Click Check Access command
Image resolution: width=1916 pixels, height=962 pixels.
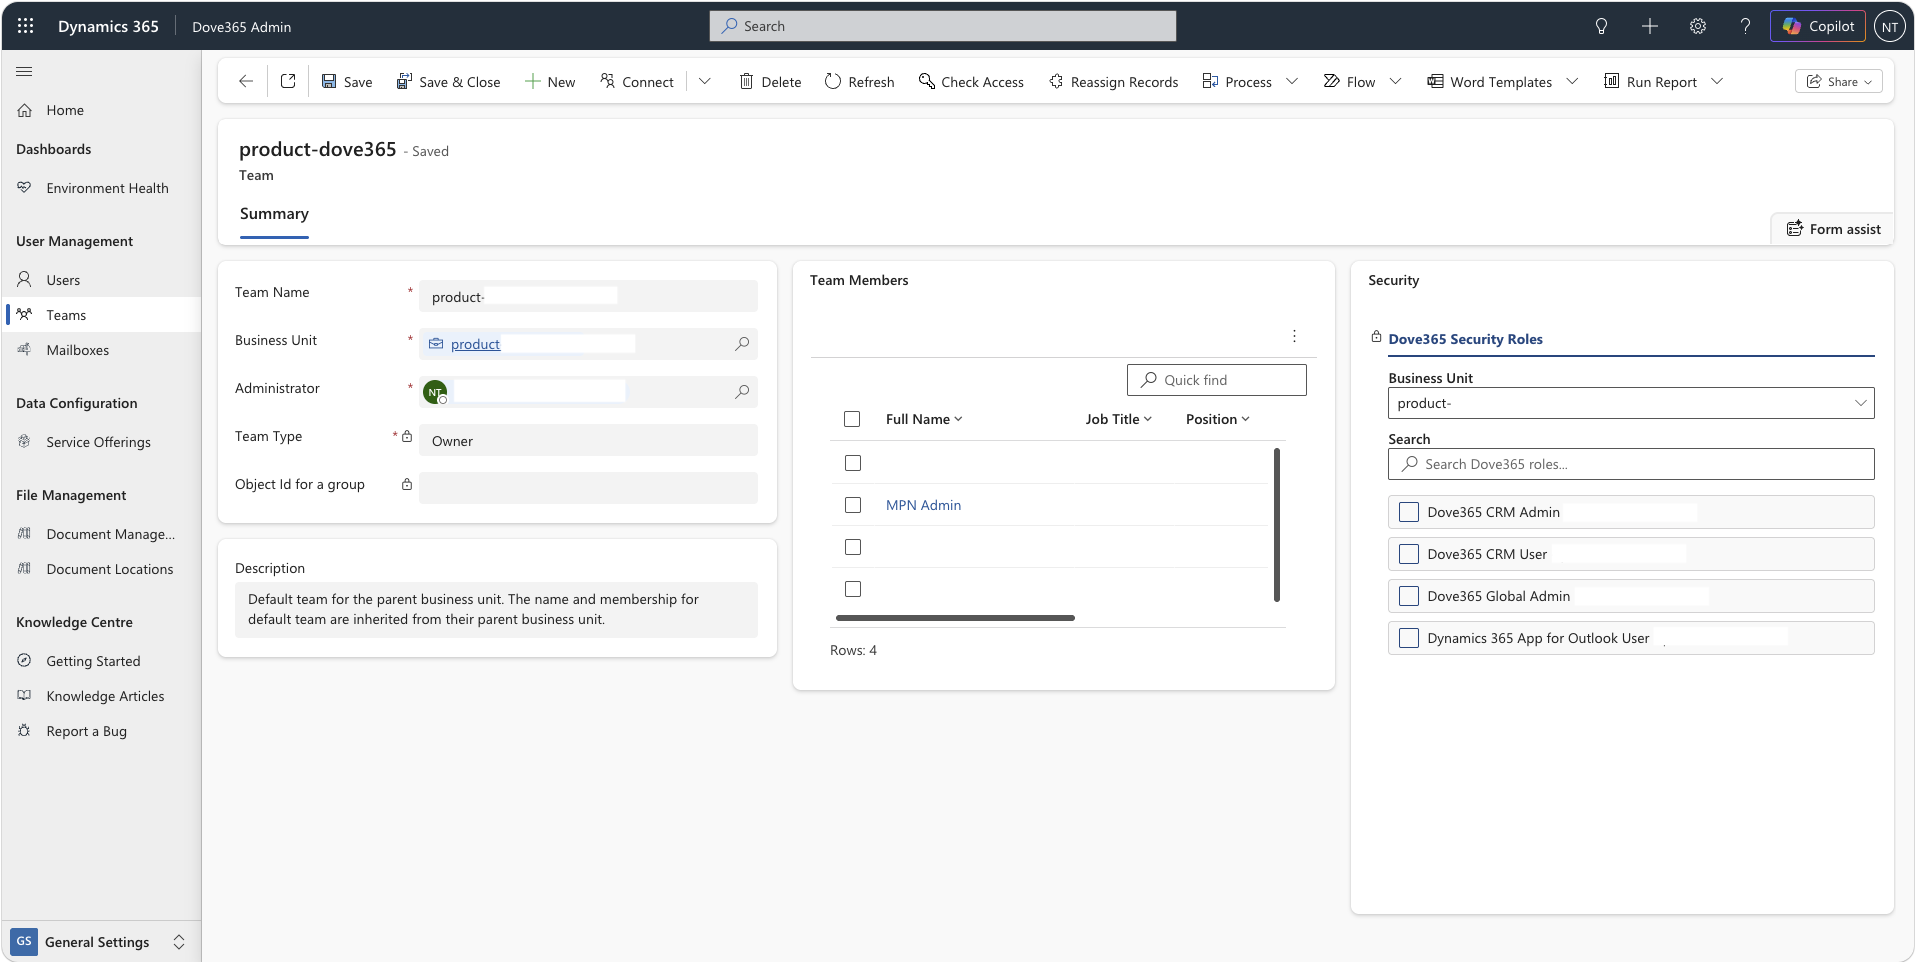click(971, 81)
